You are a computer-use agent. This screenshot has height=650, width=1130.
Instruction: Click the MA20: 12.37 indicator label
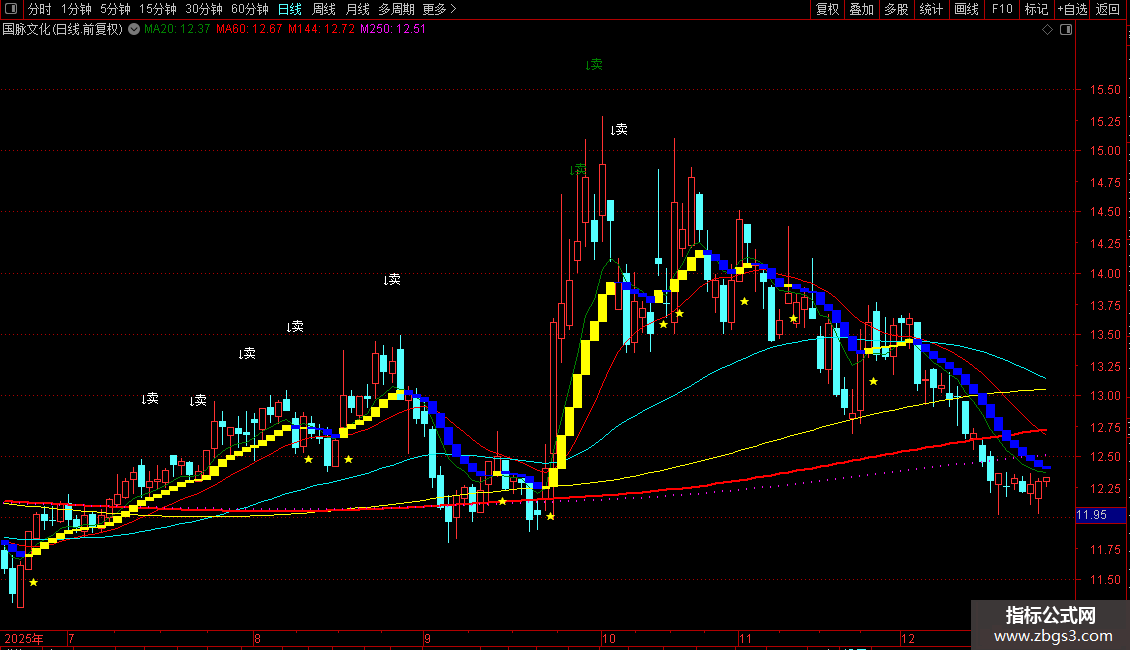(177, 30)
